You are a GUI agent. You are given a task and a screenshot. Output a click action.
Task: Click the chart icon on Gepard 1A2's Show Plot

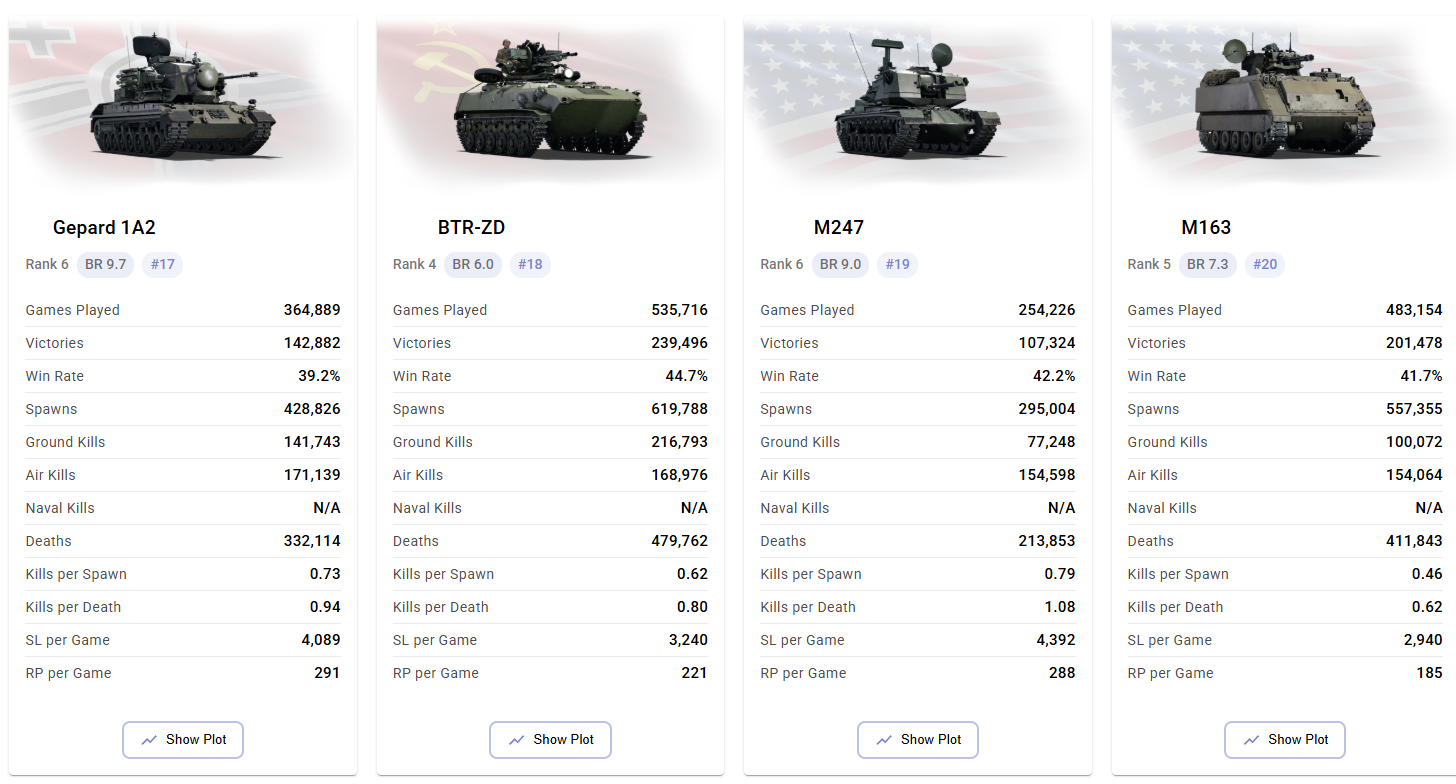coord(150,740)
